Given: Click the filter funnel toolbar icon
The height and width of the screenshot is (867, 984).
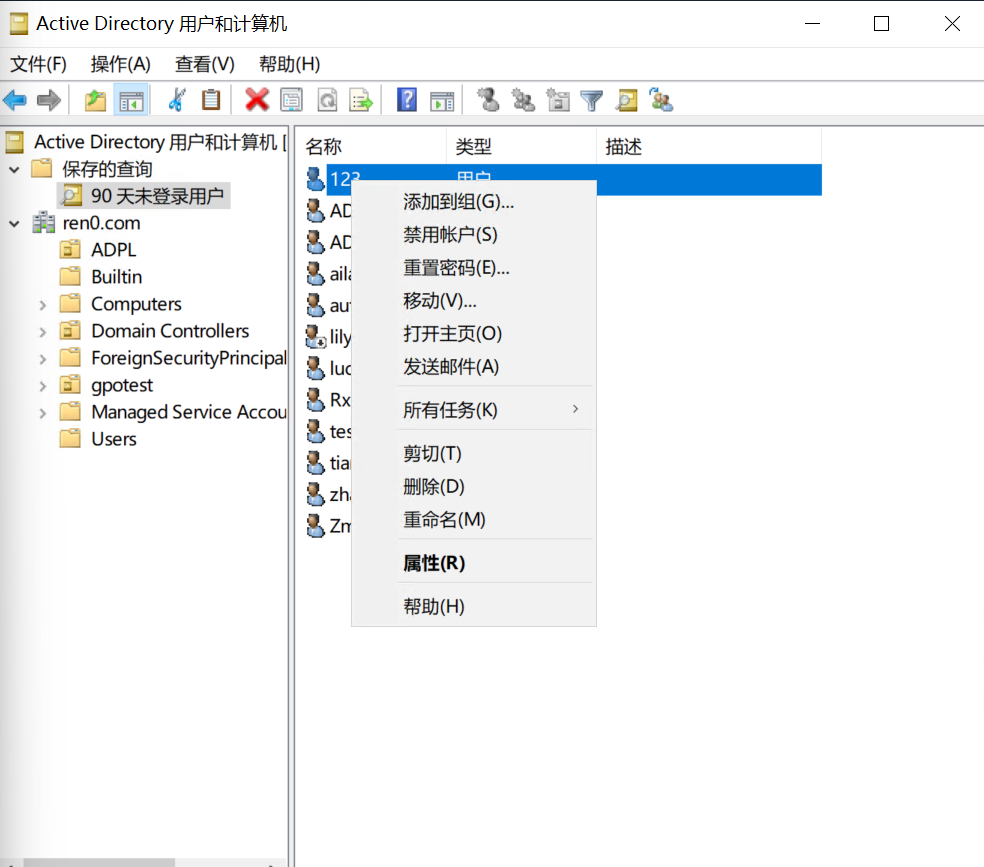Looking at the screenshot, I should pyautogui.click(x=592, y=100).
